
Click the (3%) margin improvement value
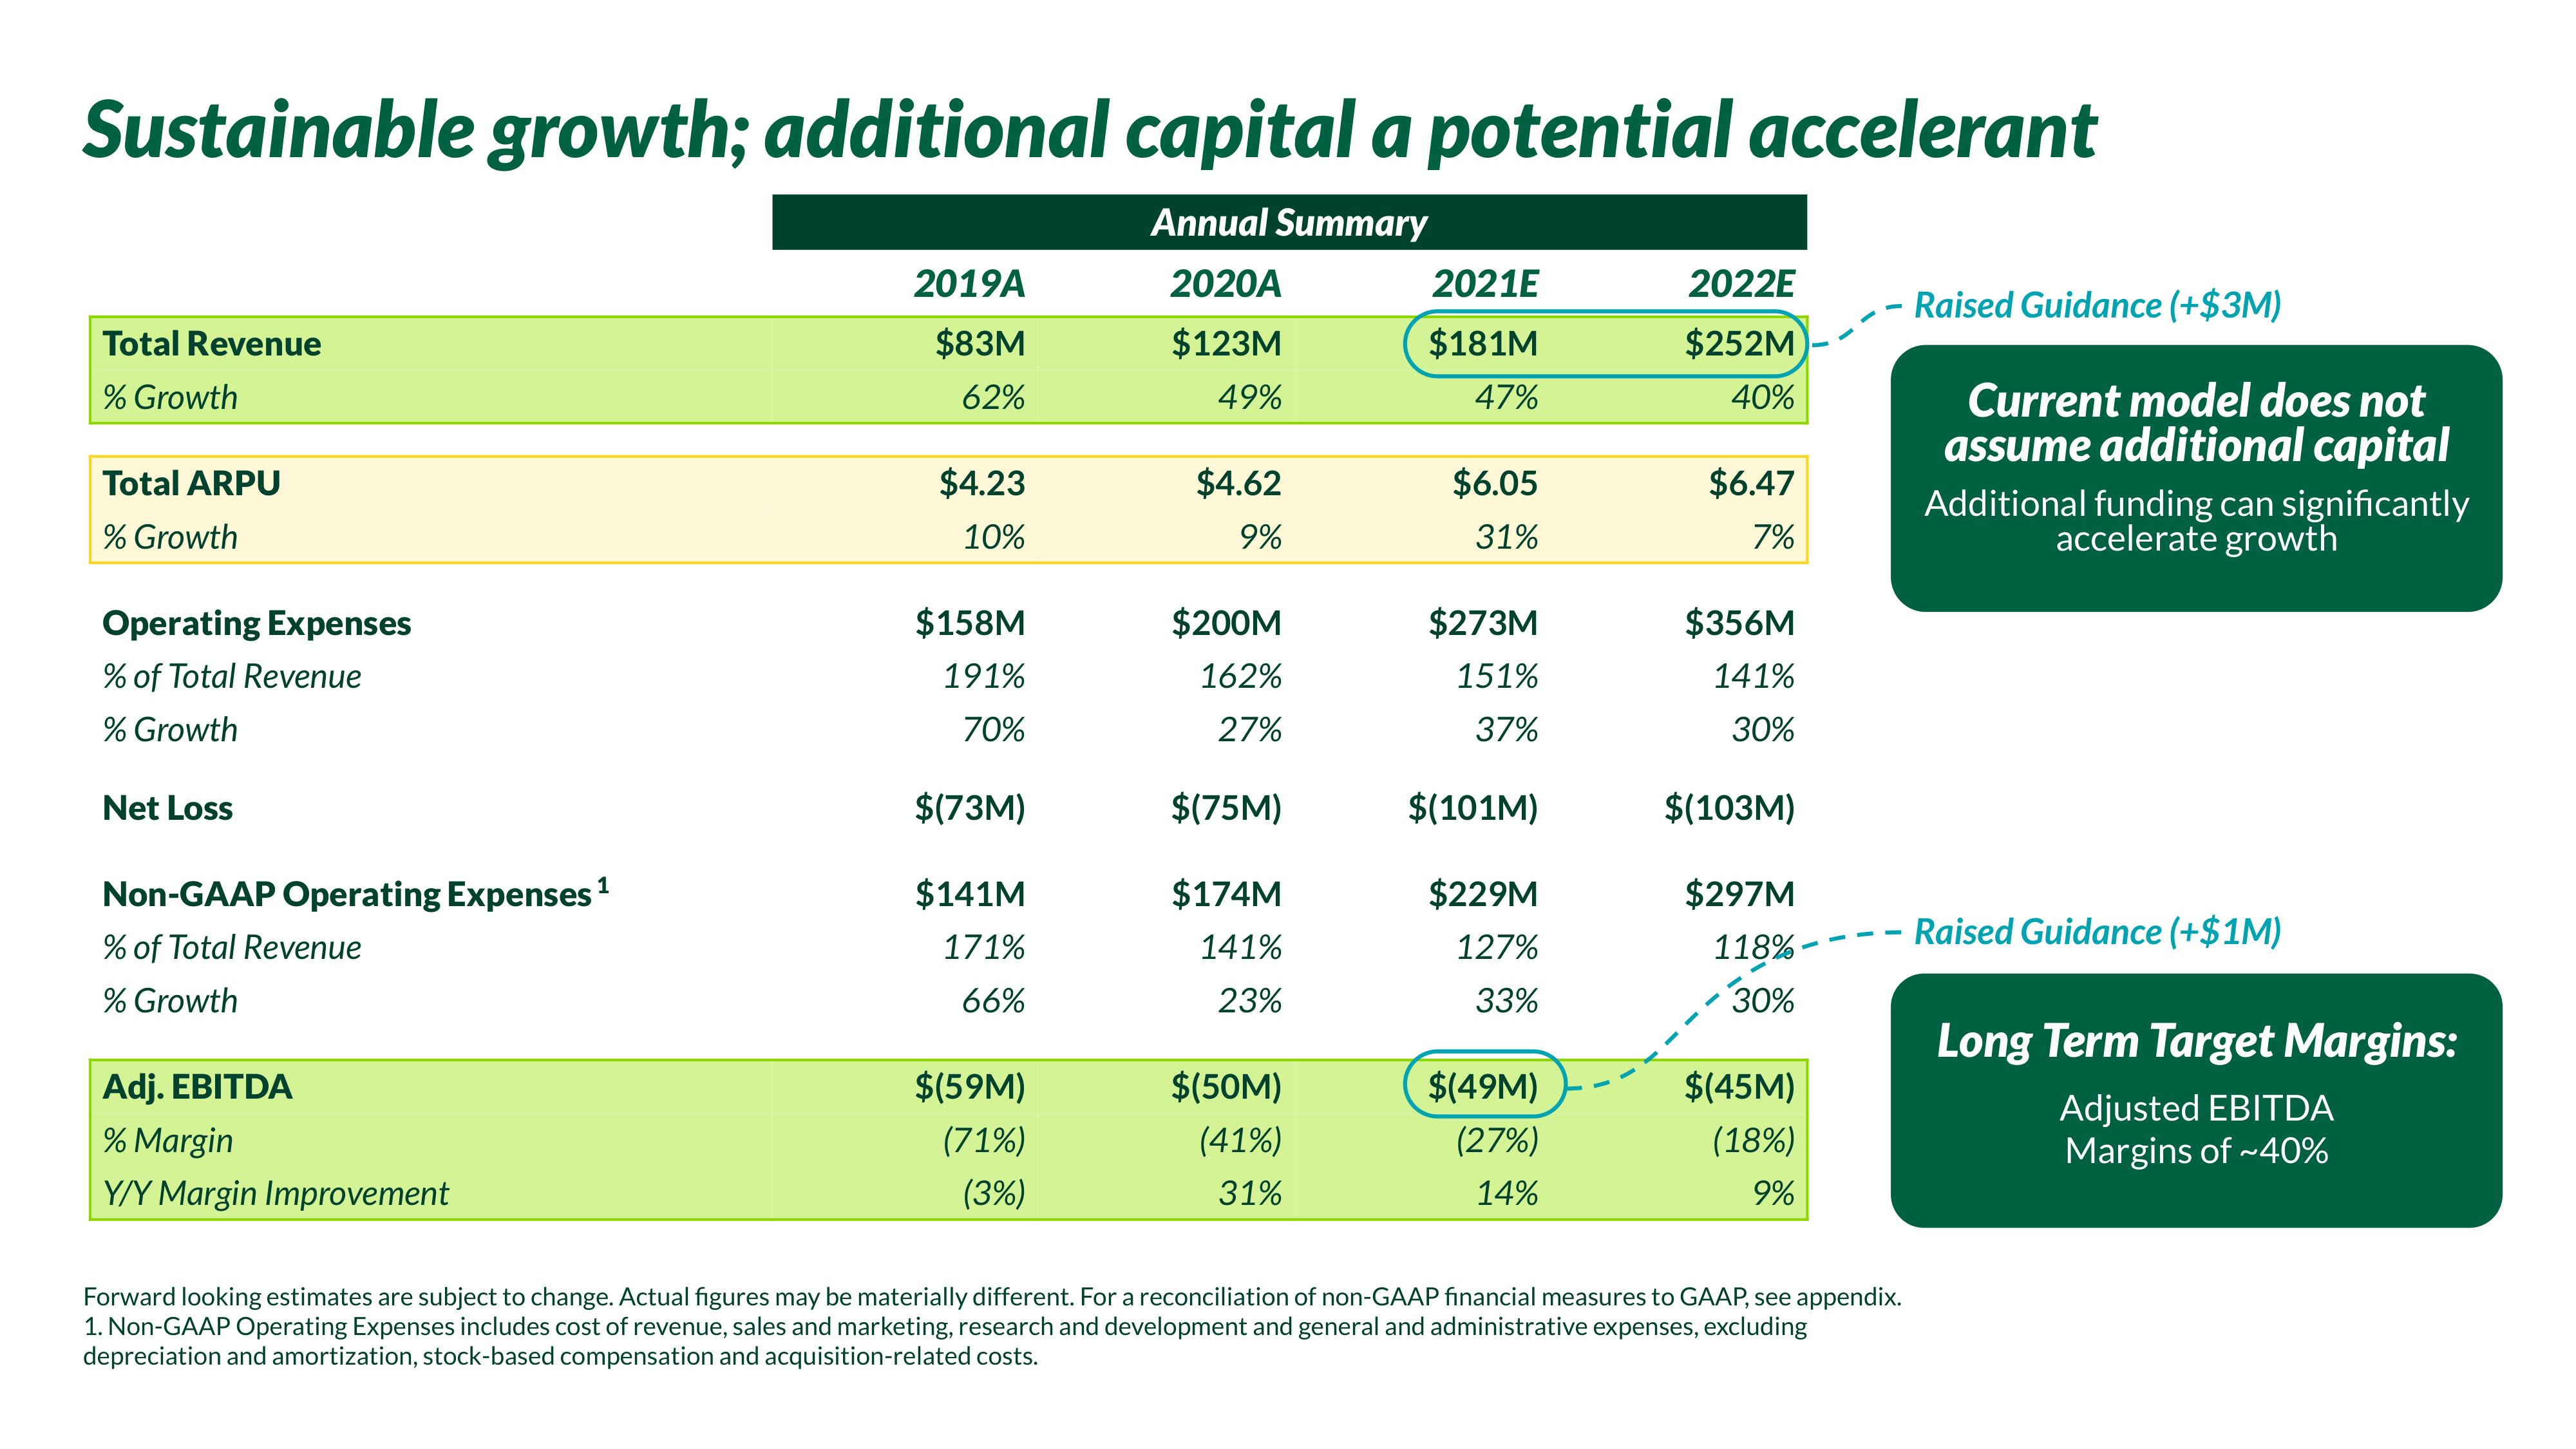[994, 1194]
